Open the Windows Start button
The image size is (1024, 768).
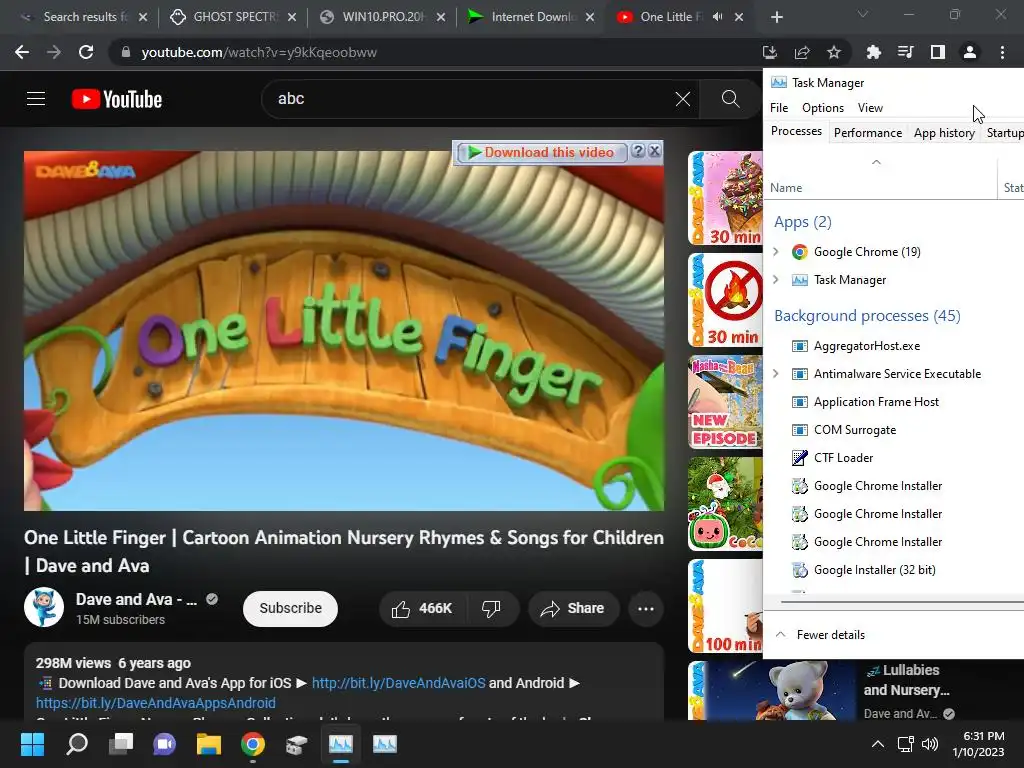tap(32, 744)
